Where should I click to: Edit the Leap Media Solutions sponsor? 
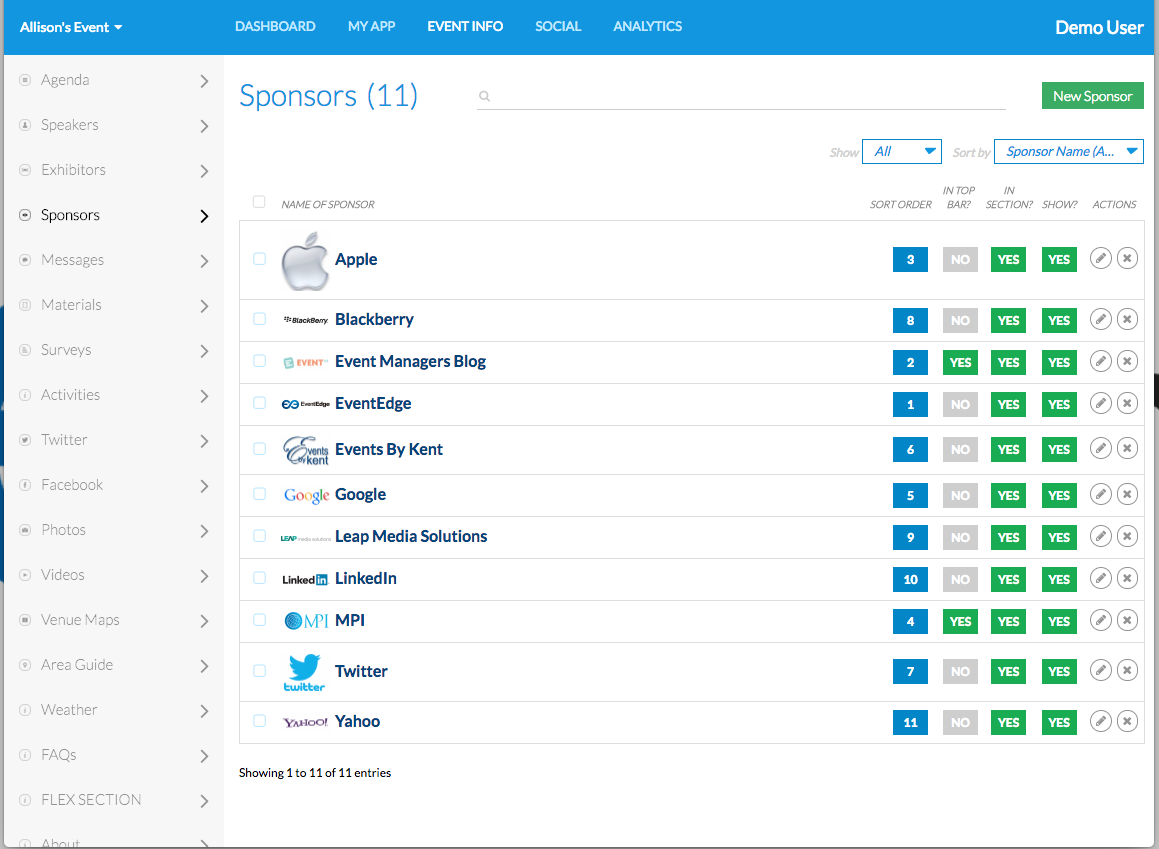[x=1101, y=536]
